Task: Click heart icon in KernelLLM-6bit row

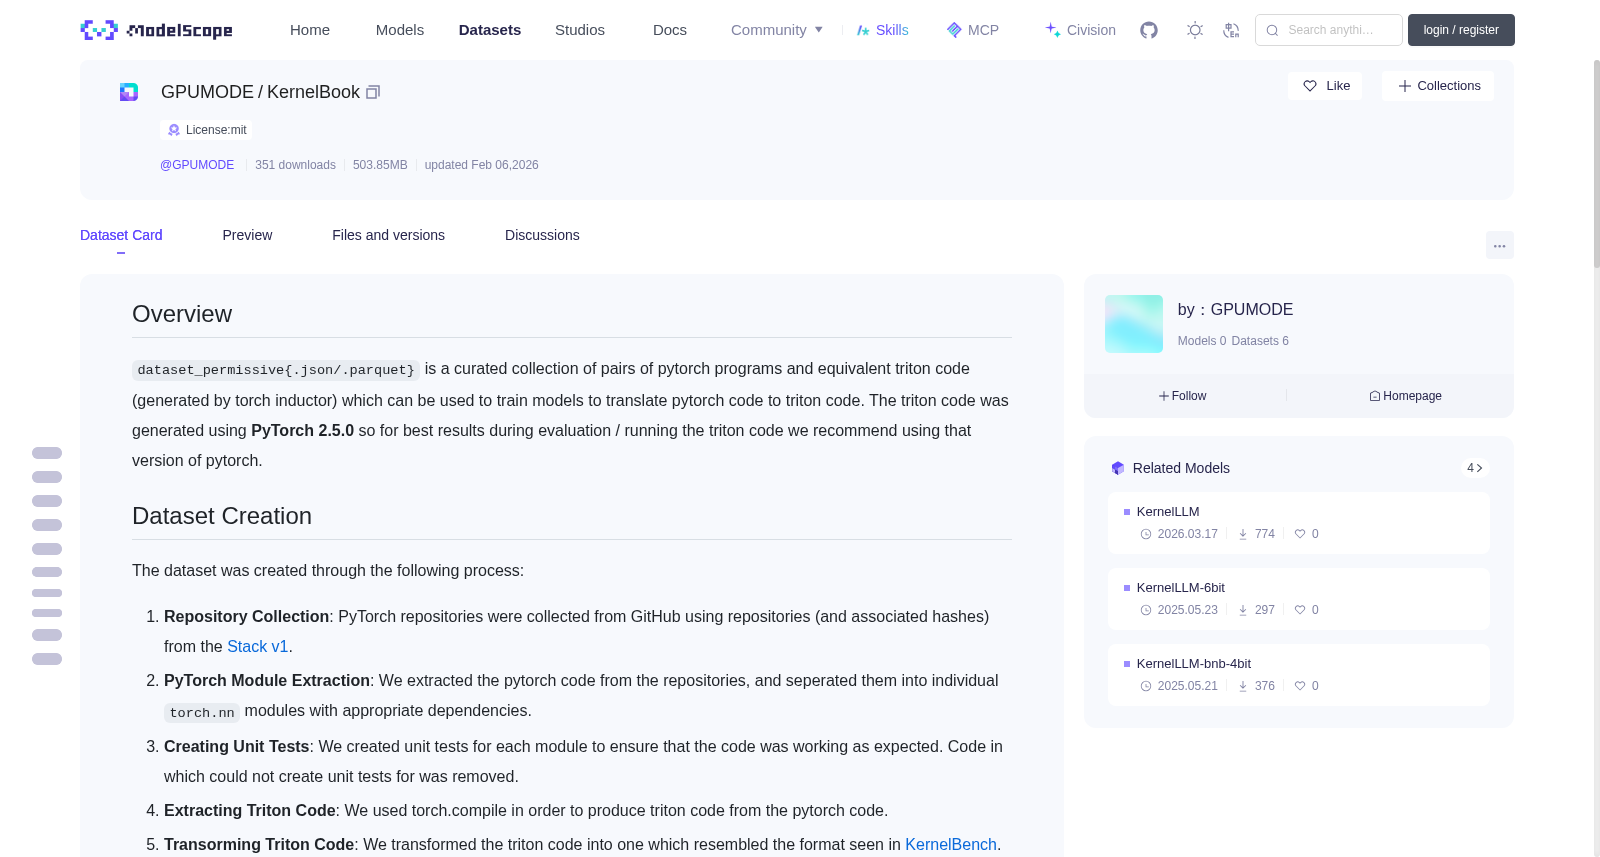Action: 1300,610
